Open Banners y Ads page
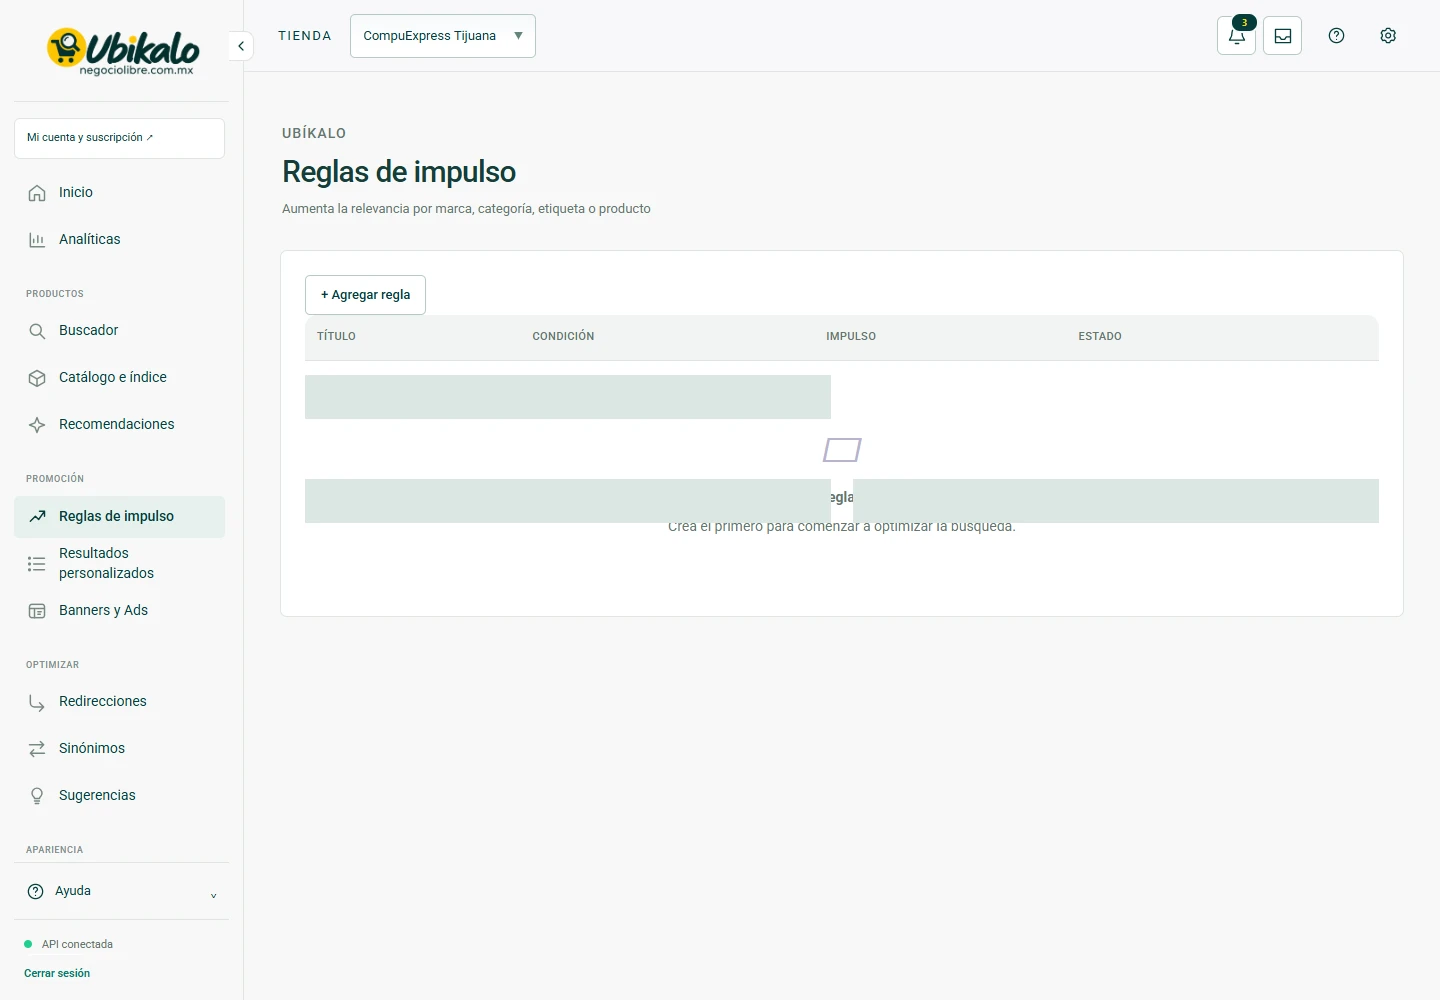 click(x=119, y=611)
